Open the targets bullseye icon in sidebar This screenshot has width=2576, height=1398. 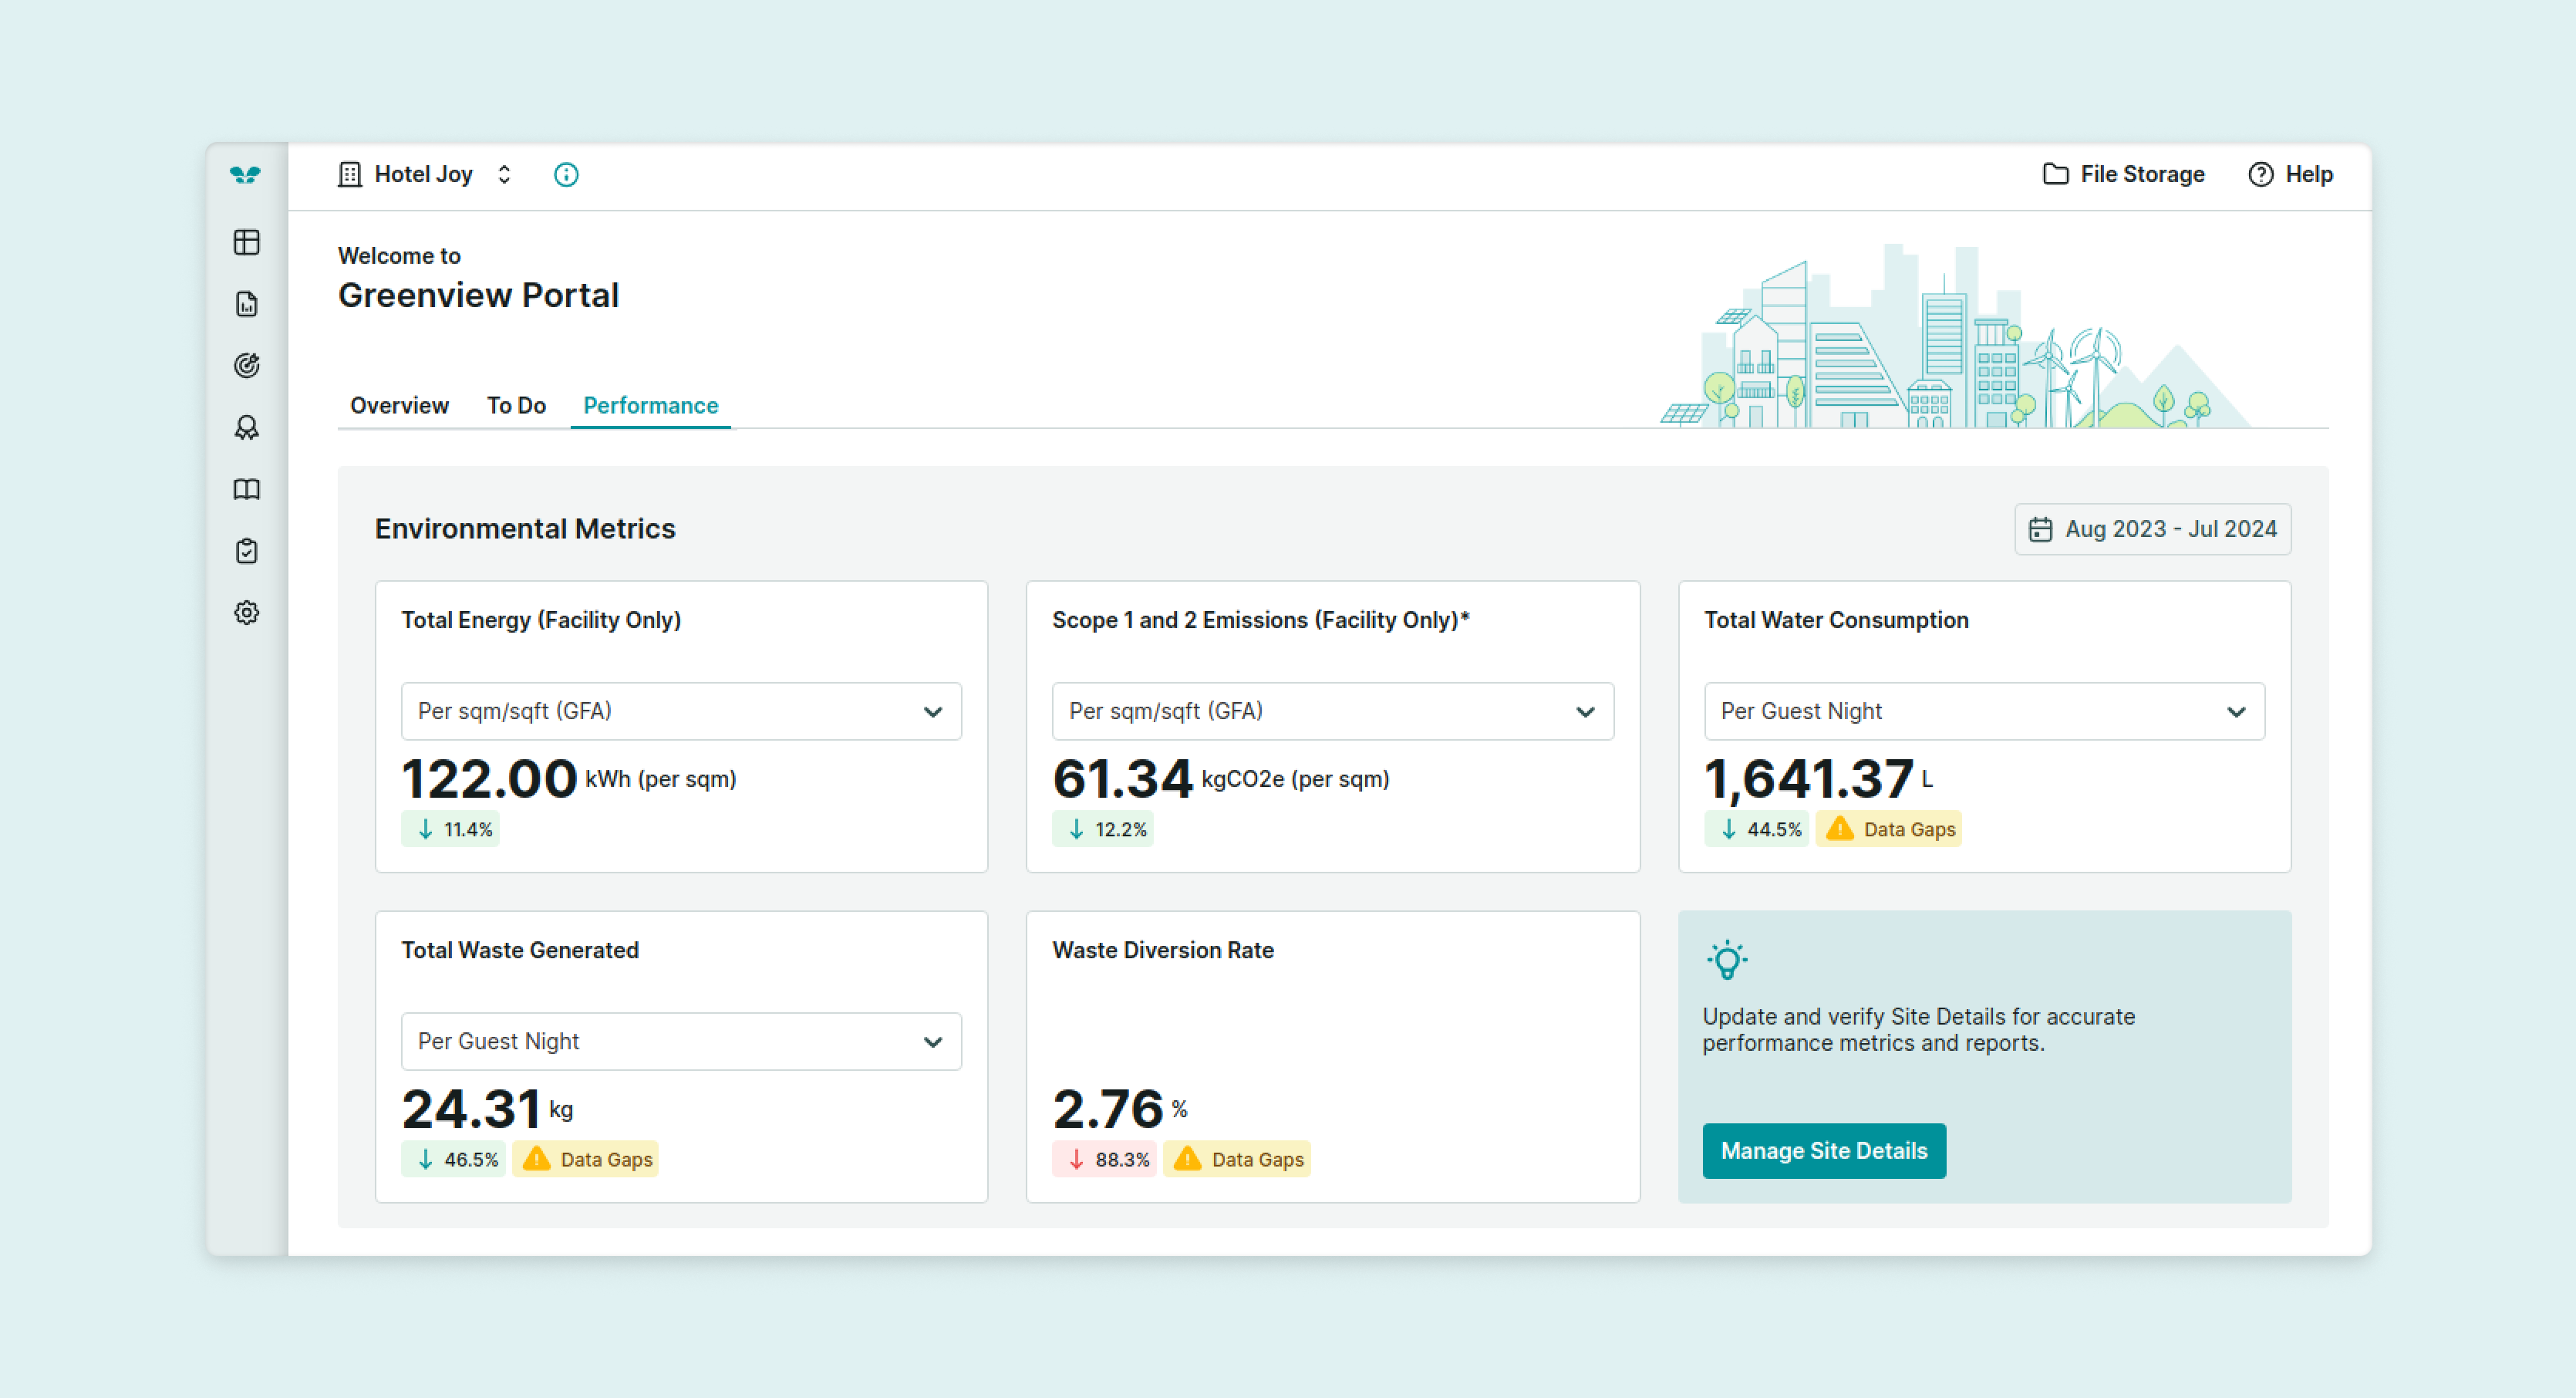point(247,366)
